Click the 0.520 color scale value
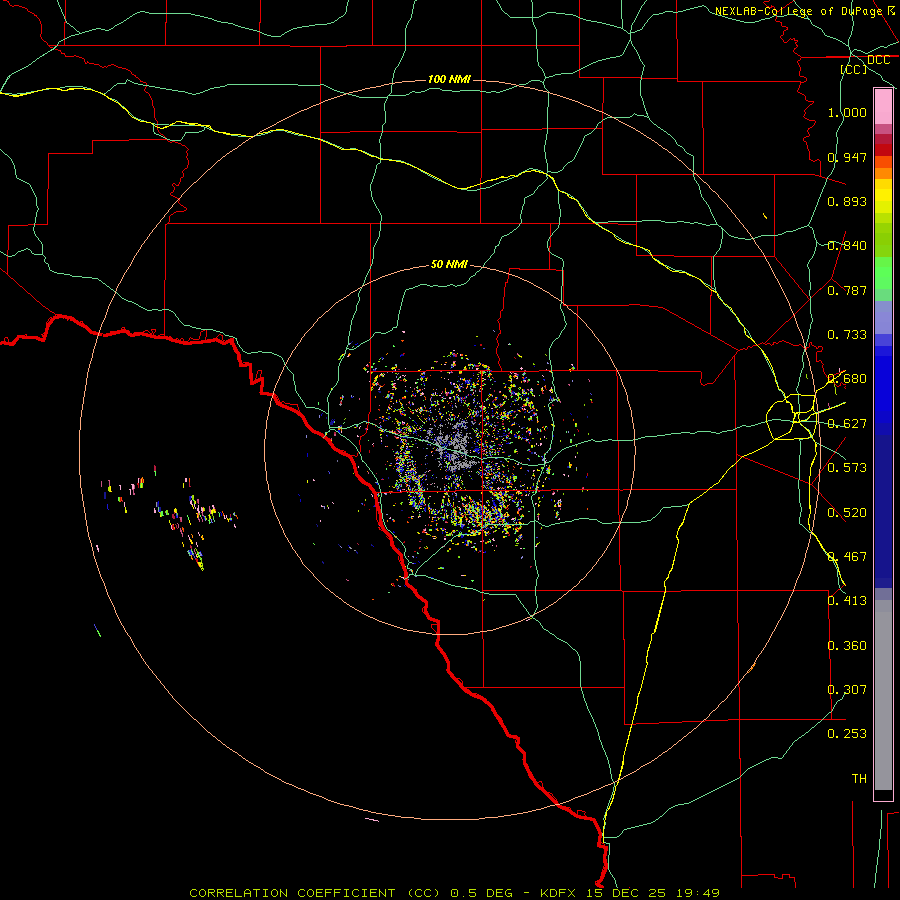The width and height of the screenshot is (900, 900). click(x=847, y=512)
